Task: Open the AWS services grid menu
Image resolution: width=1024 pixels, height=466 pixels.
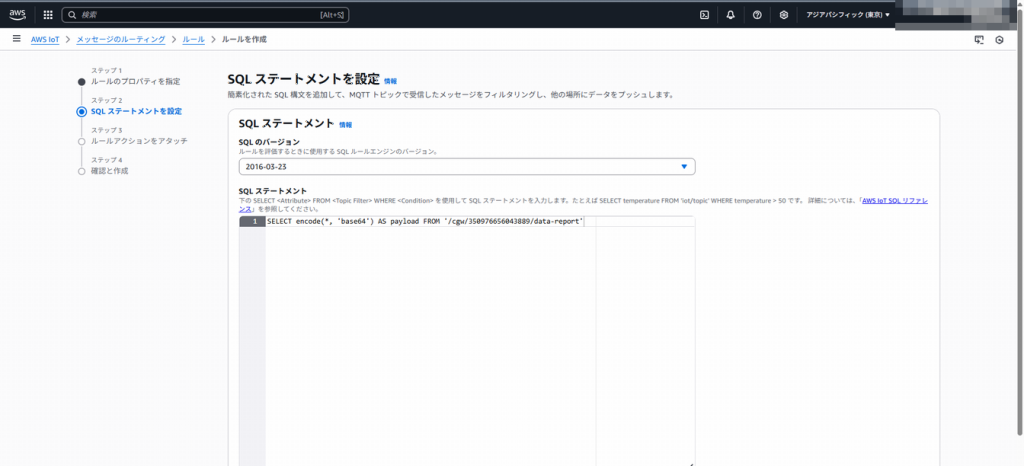Action: 47,15
